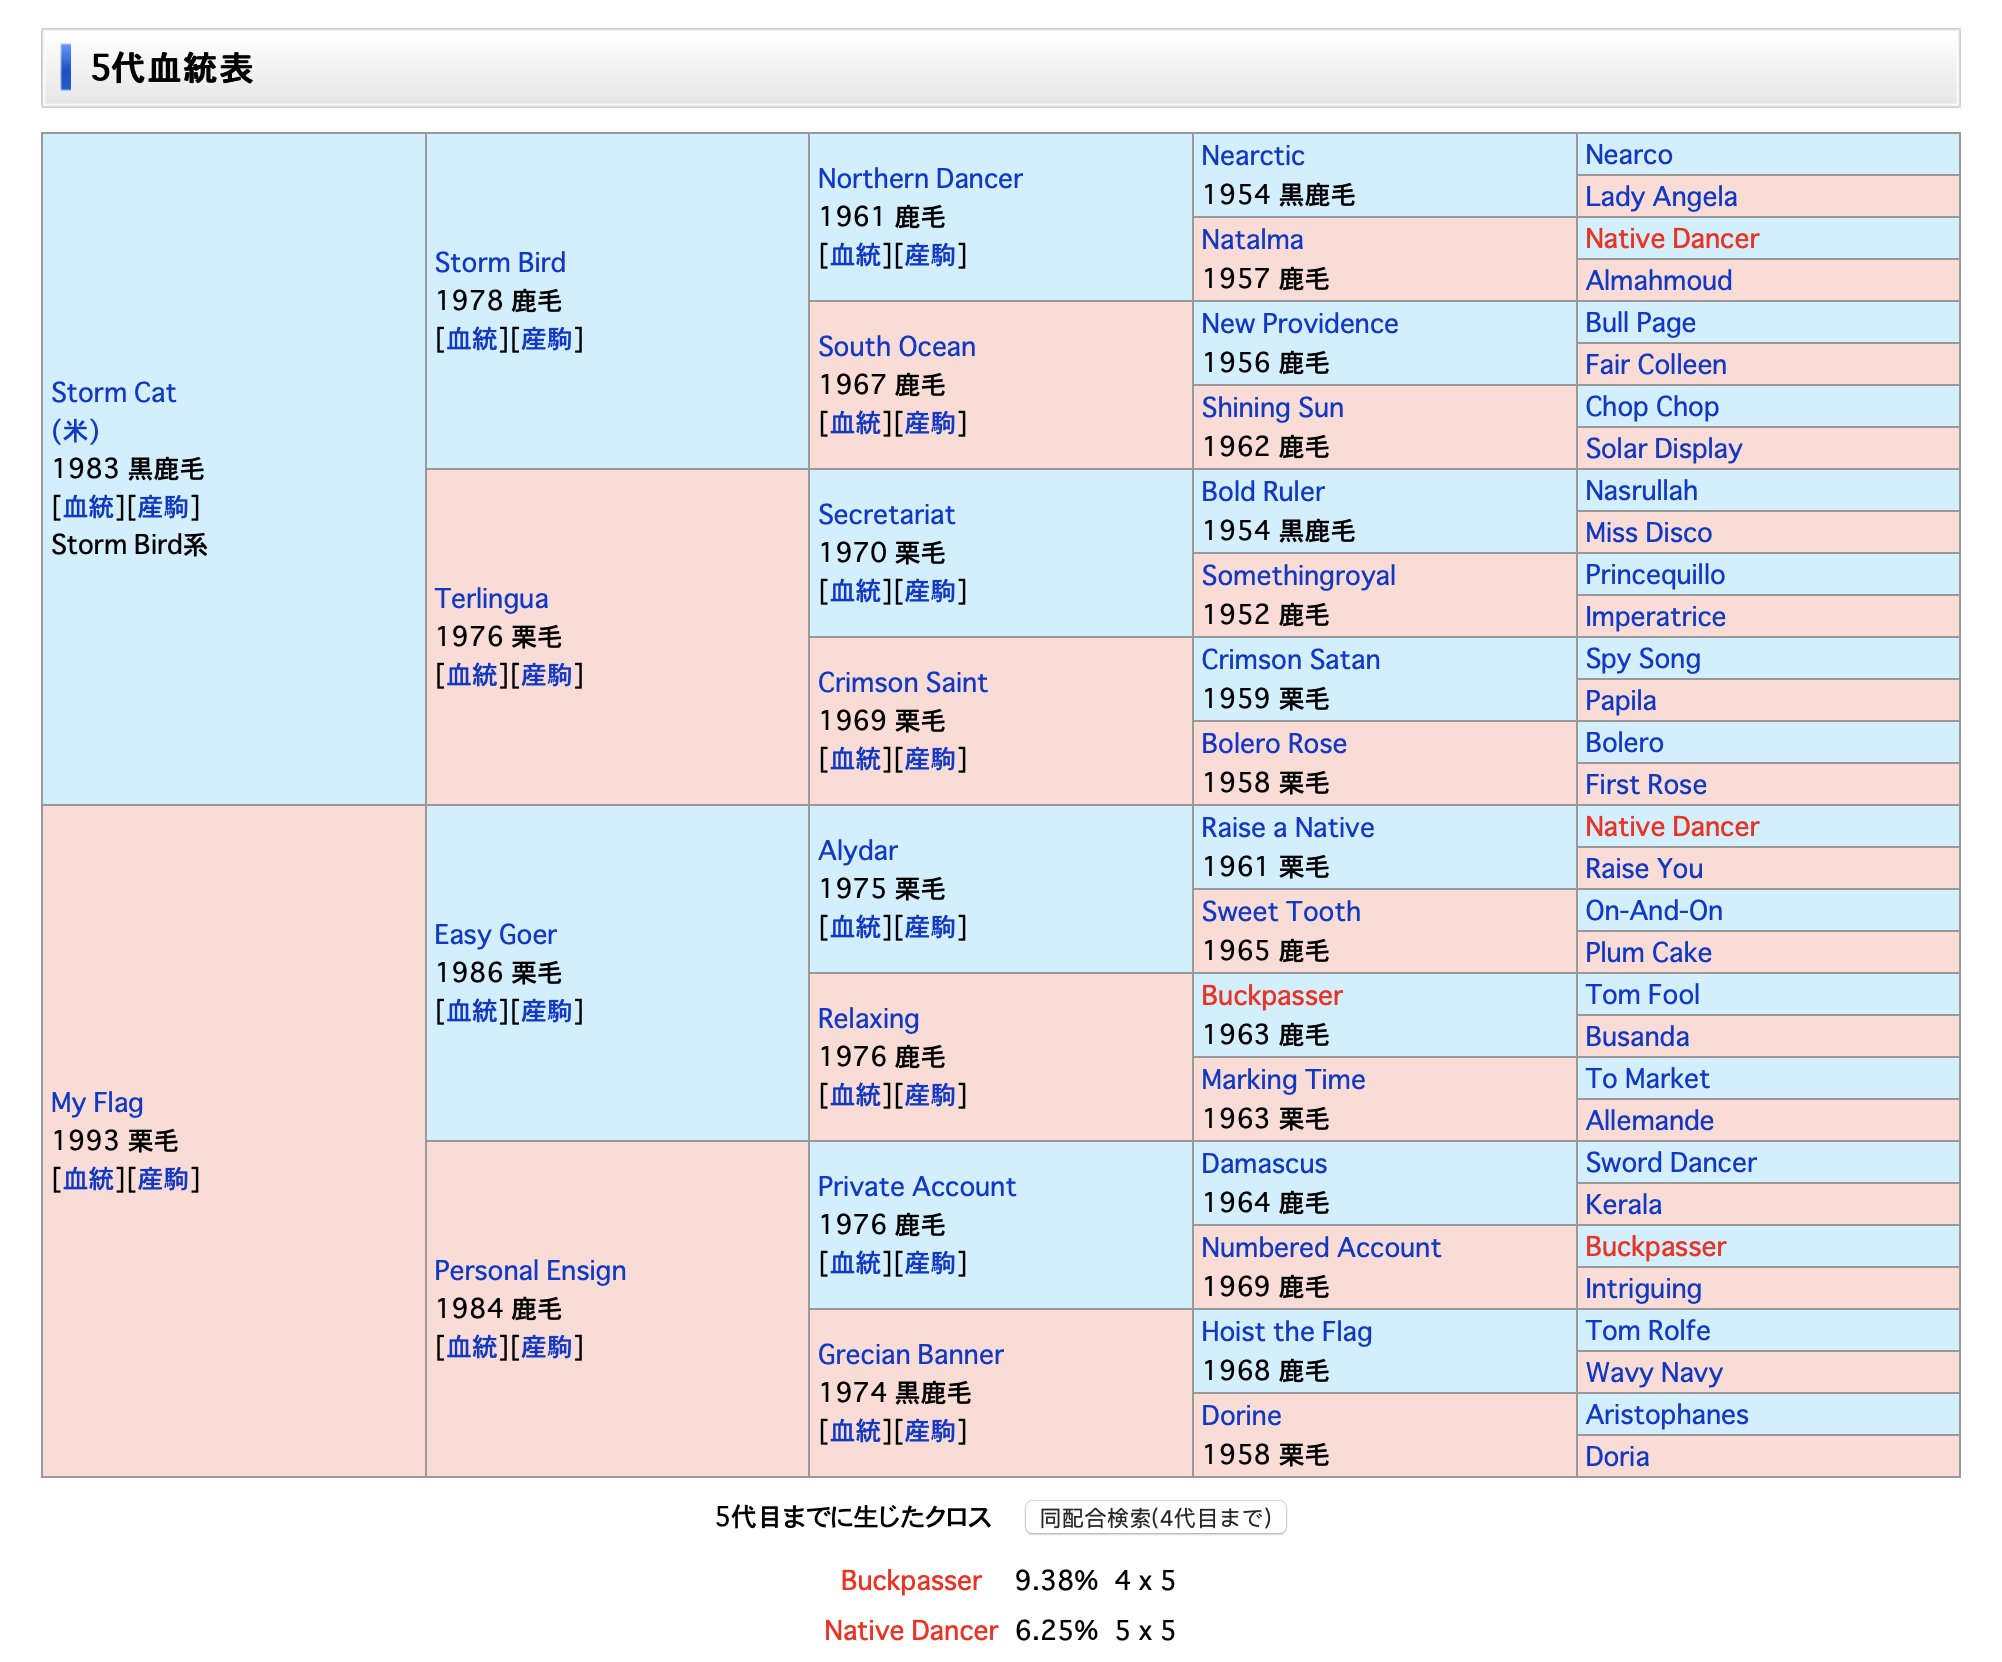The image size is (2002, 1662).
Task: Open Northern Dancer's 血統 link
Action: tap(856, 256)
